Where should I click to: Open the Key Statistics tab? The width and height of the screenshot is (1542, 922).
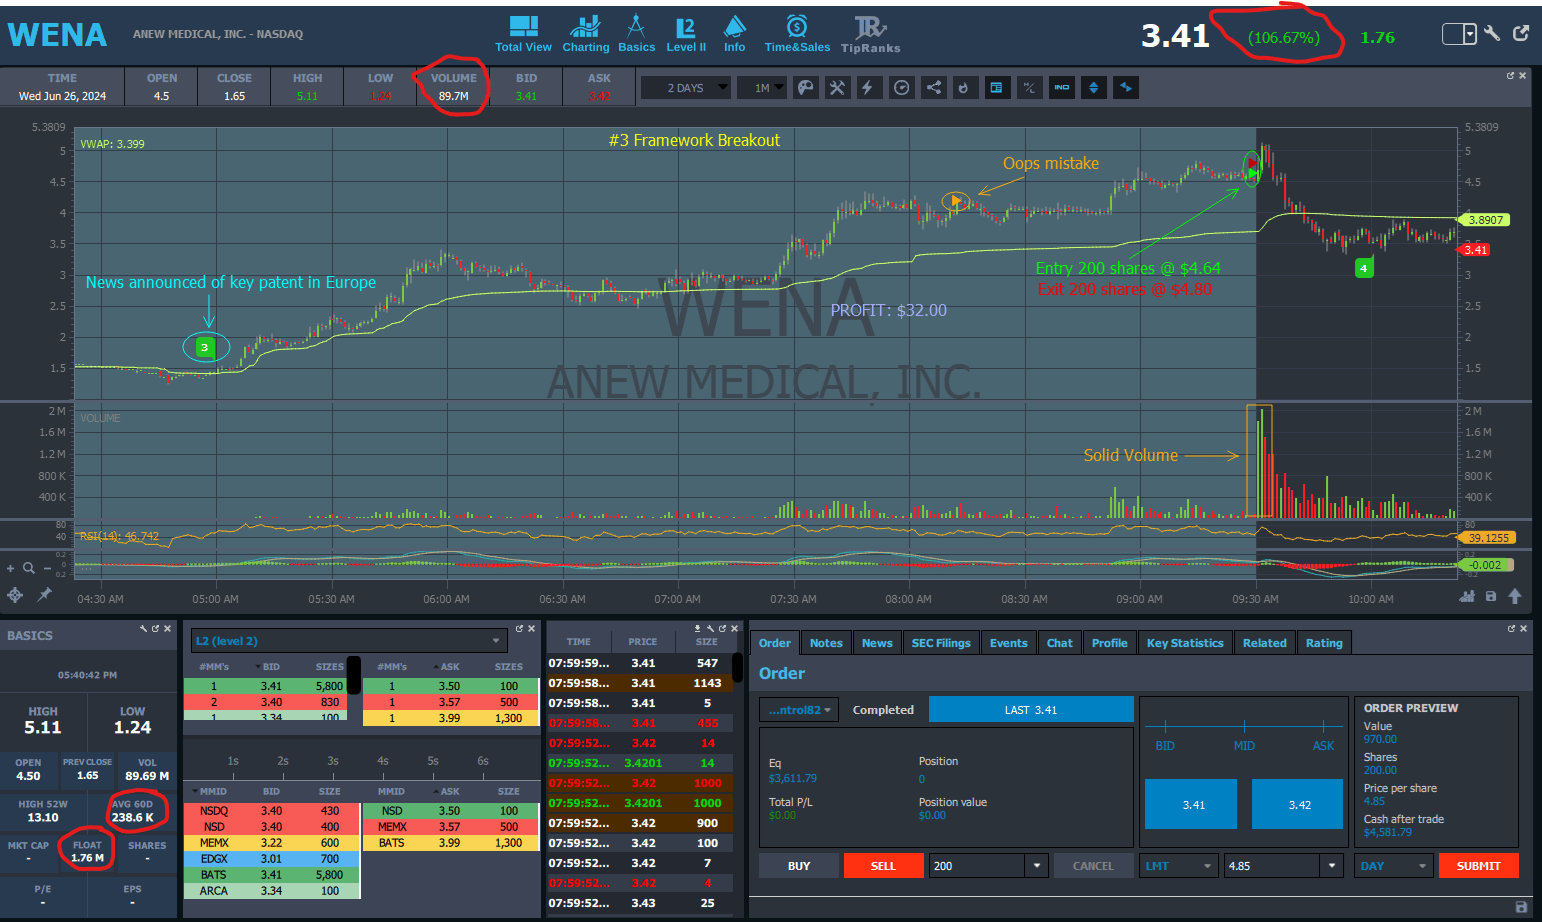pos(1185,643)
